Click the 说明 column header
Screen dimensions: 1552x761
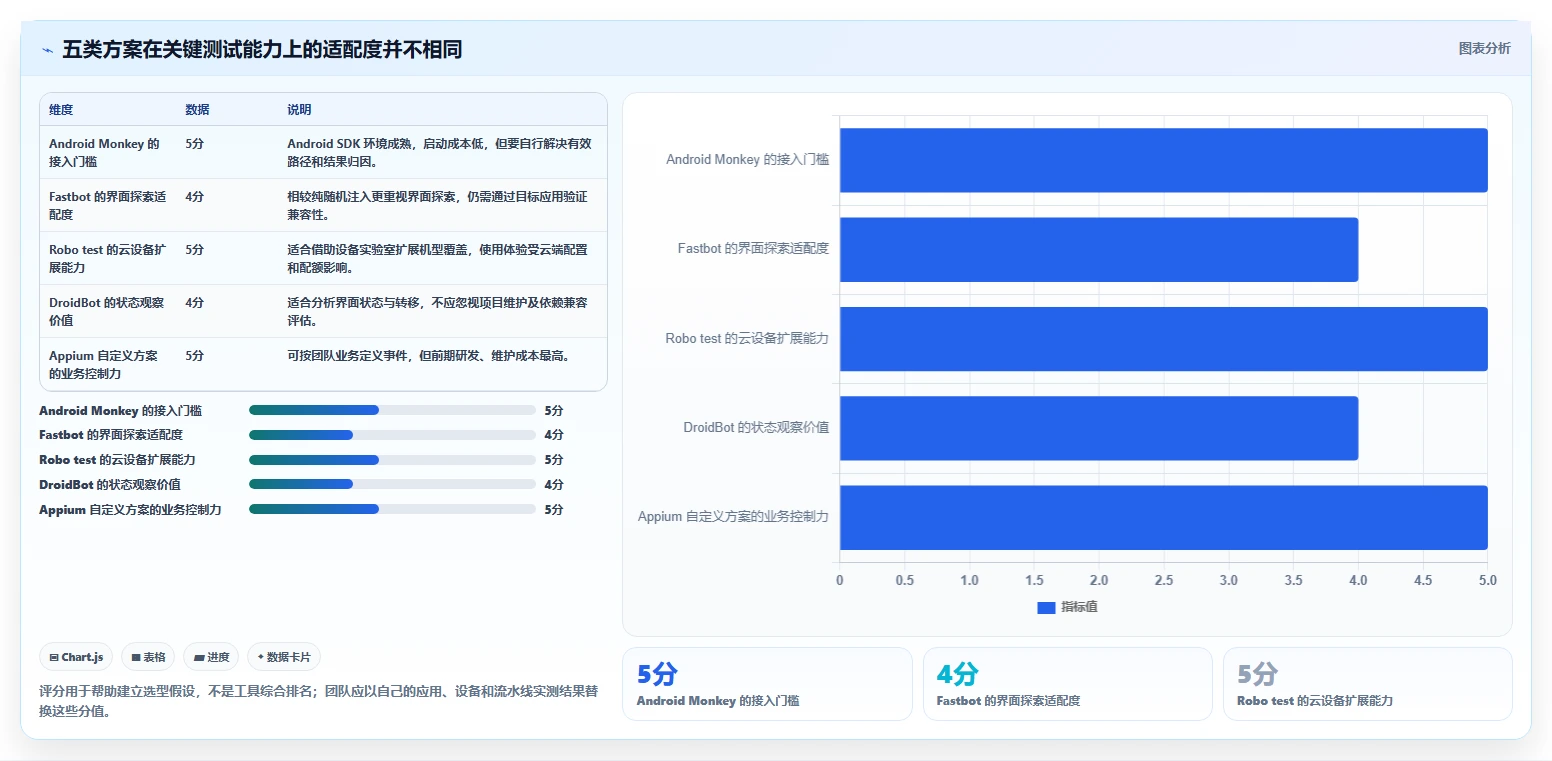point(299,110)
